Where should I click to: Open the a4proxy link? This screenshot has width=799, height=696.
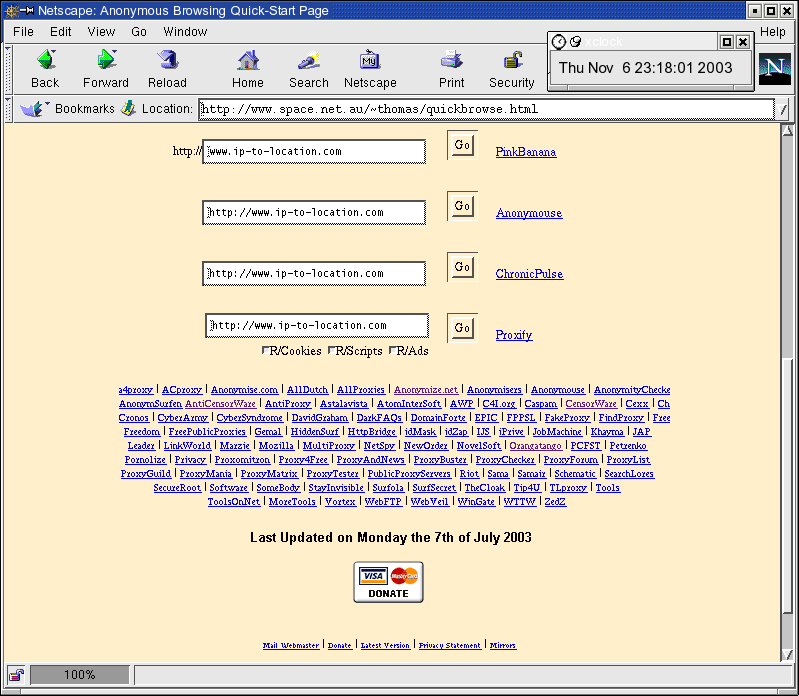pyautogui.click(x=136, y=390)
